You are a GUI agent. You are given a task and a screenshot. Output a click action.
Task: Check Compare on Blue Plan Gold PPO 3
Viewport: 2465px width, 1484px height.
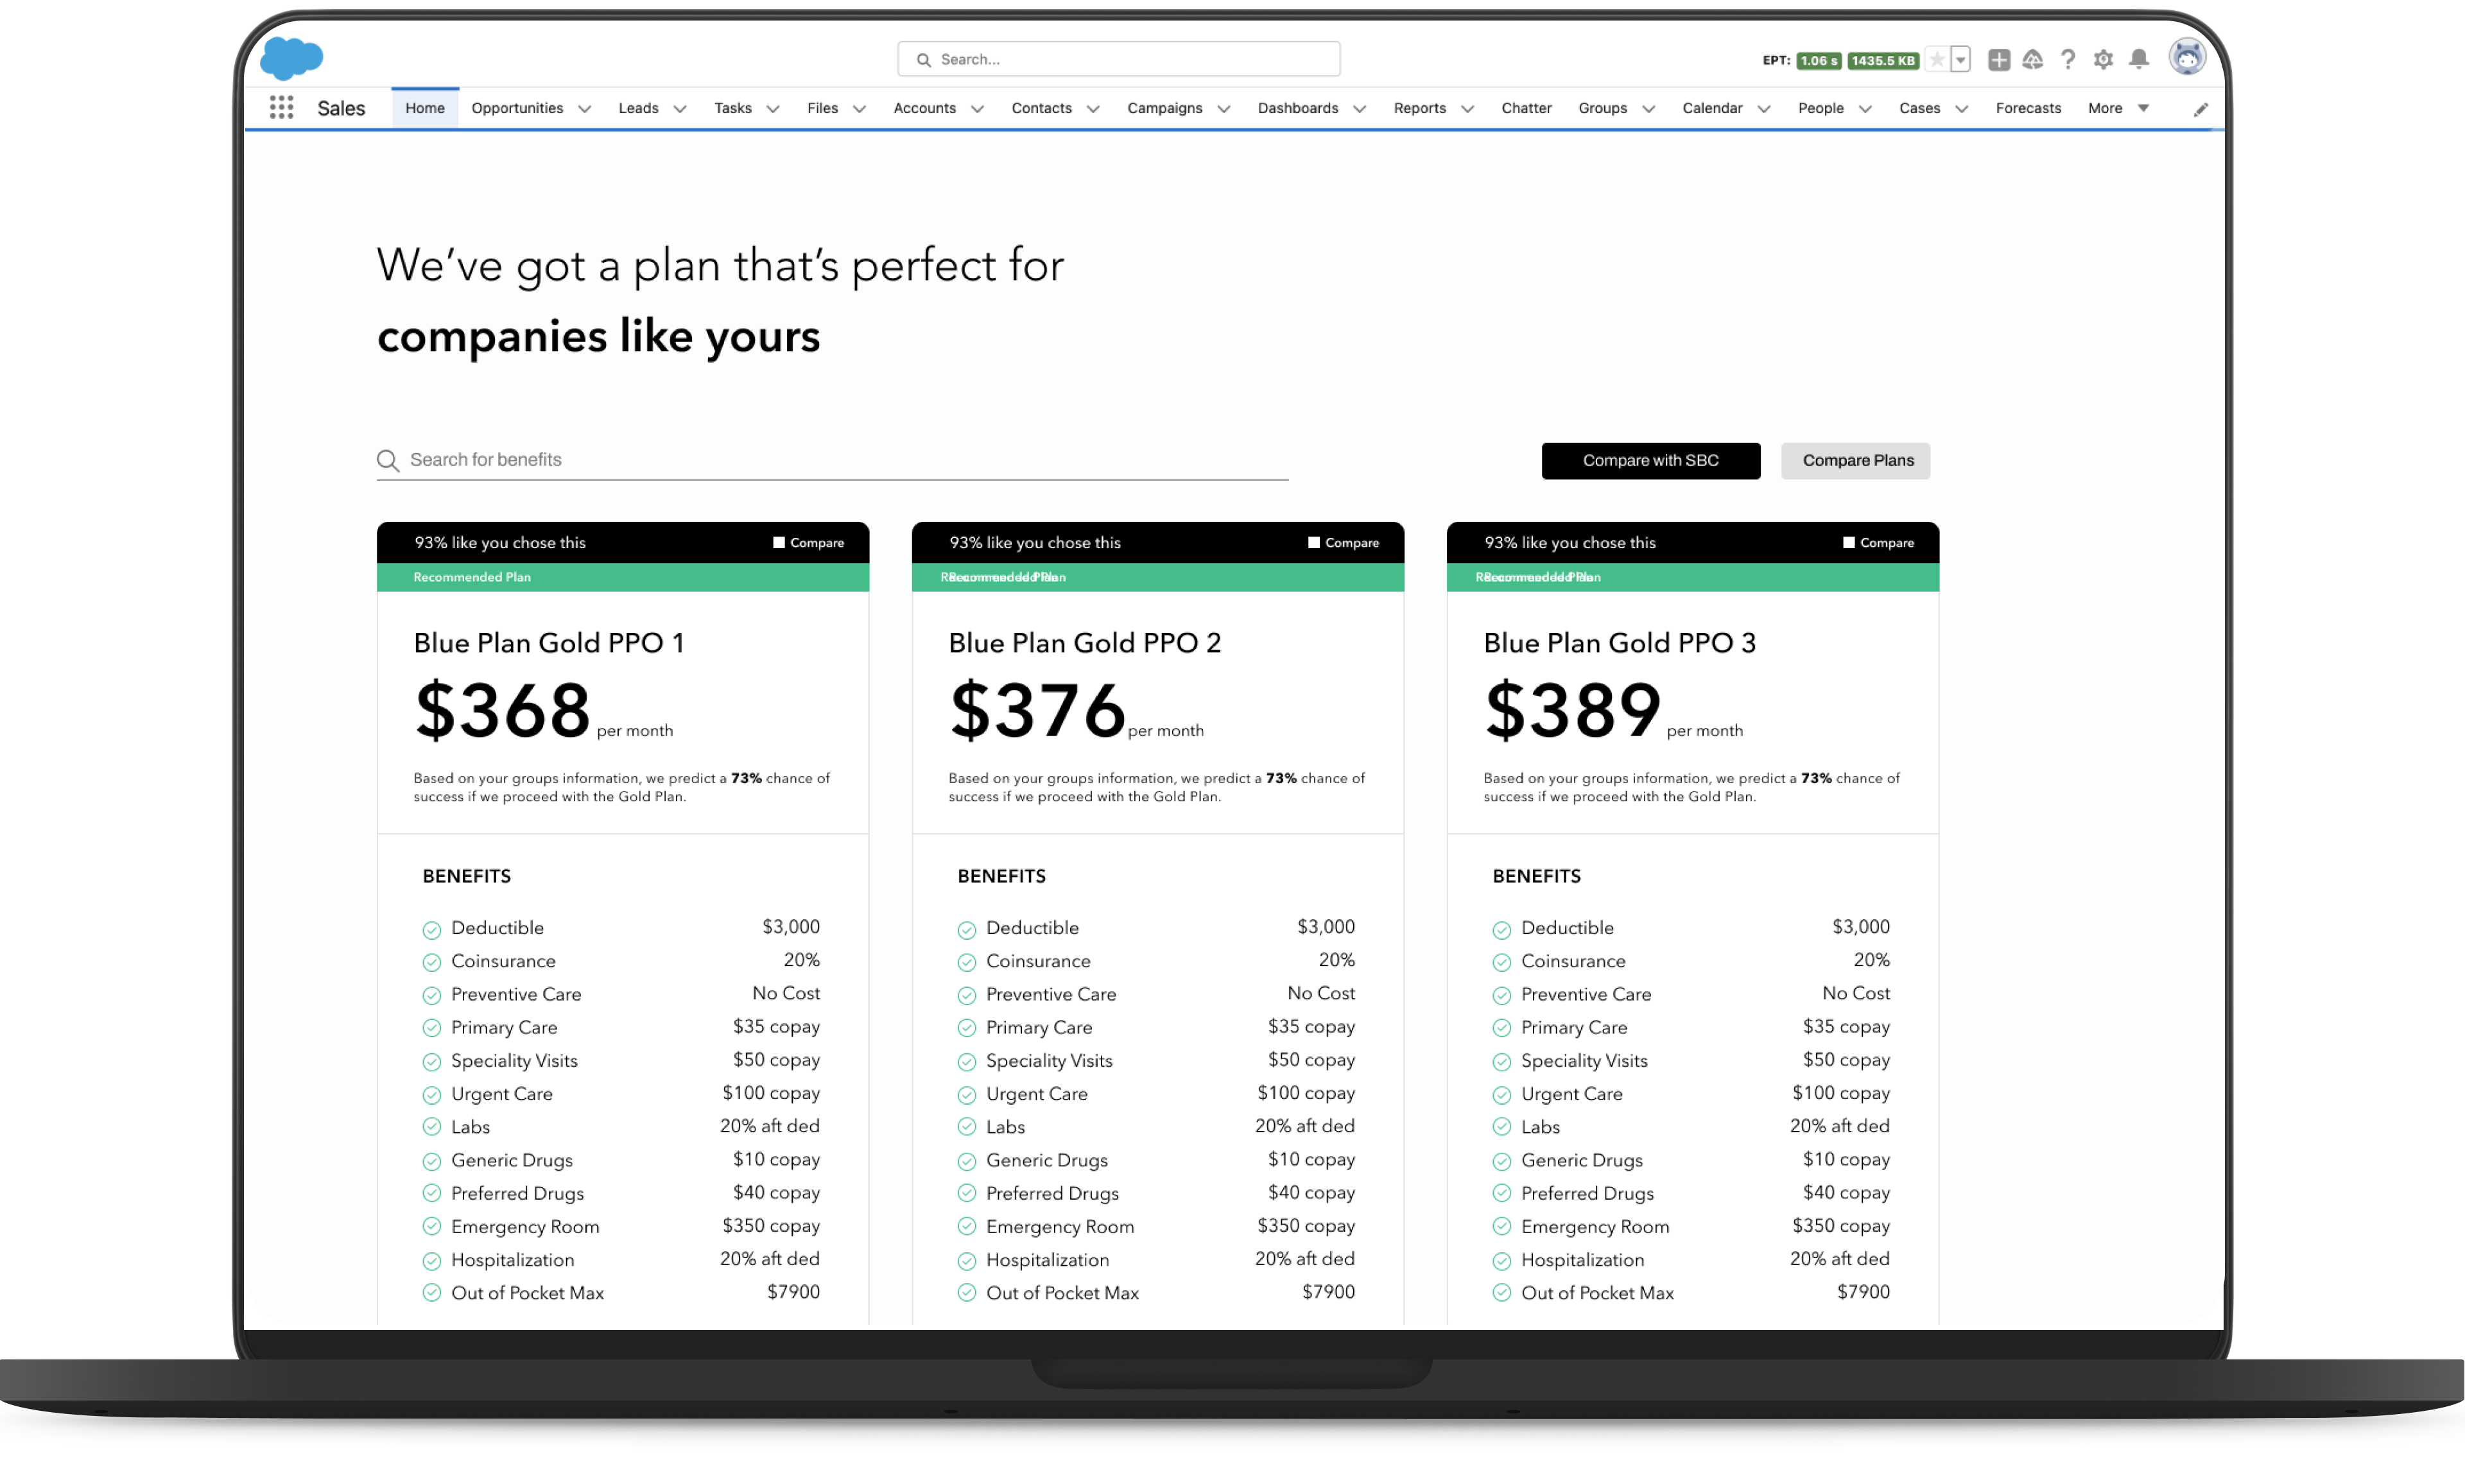(x=1848, y=543)
